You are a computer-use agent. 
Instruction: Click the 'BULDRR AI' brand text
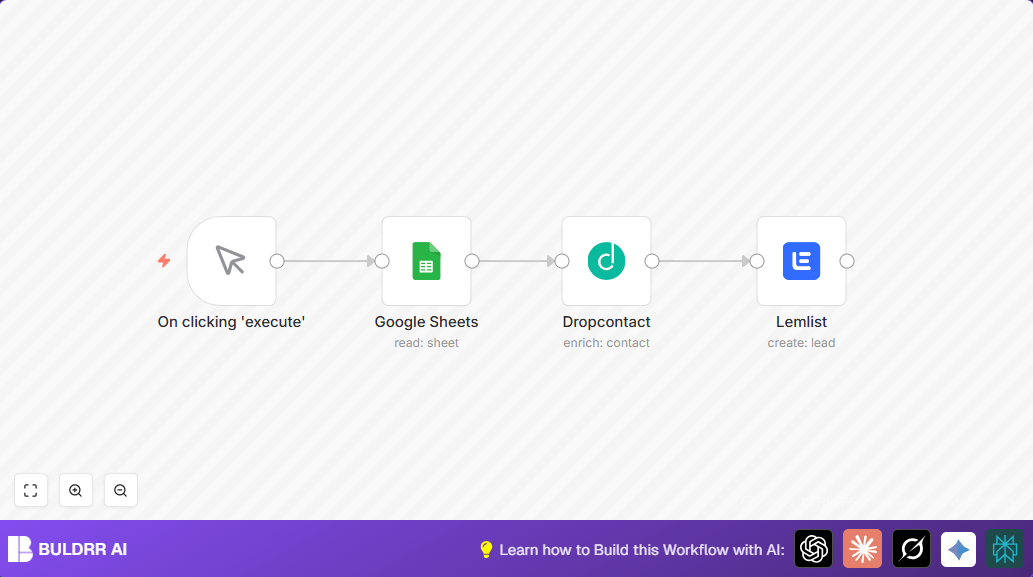[83, 549]
